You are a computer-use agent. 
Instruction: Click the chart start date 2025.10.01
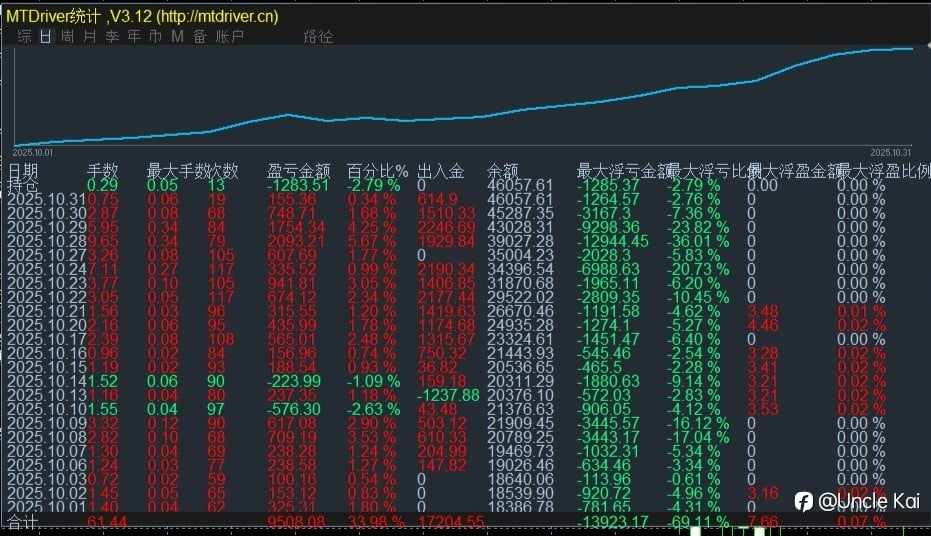point(33,153)
